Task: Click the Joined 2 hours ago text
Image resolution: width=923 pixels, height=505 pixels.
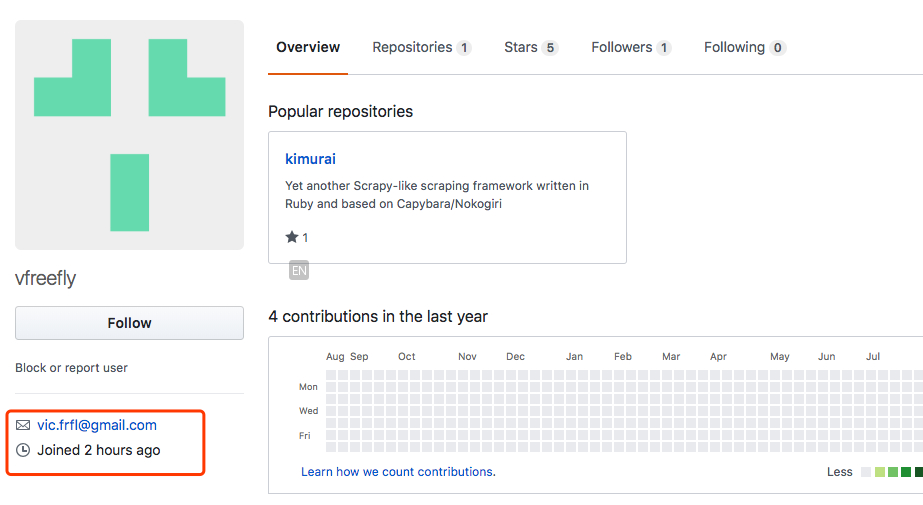Action: [x=98, y=450]
